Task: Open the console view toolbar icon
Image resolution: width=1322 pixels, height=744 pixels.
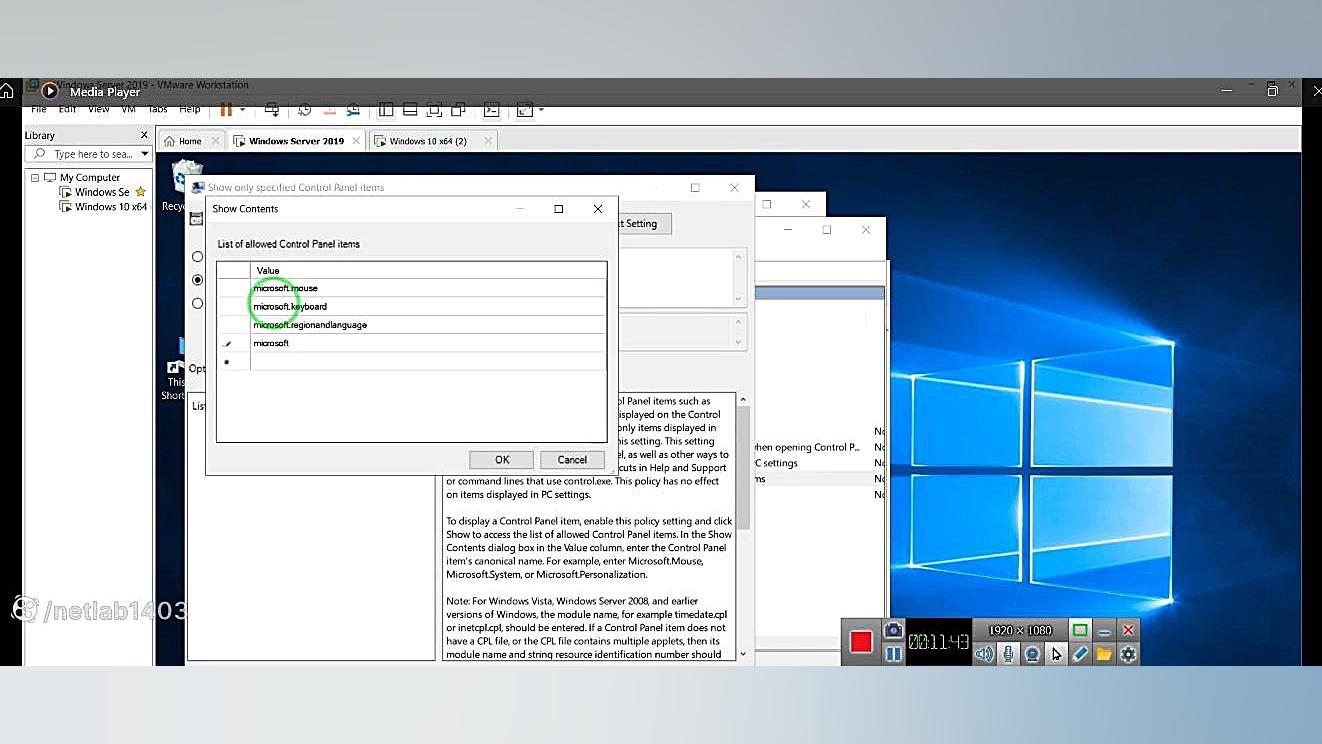Action: click(491, 110)
